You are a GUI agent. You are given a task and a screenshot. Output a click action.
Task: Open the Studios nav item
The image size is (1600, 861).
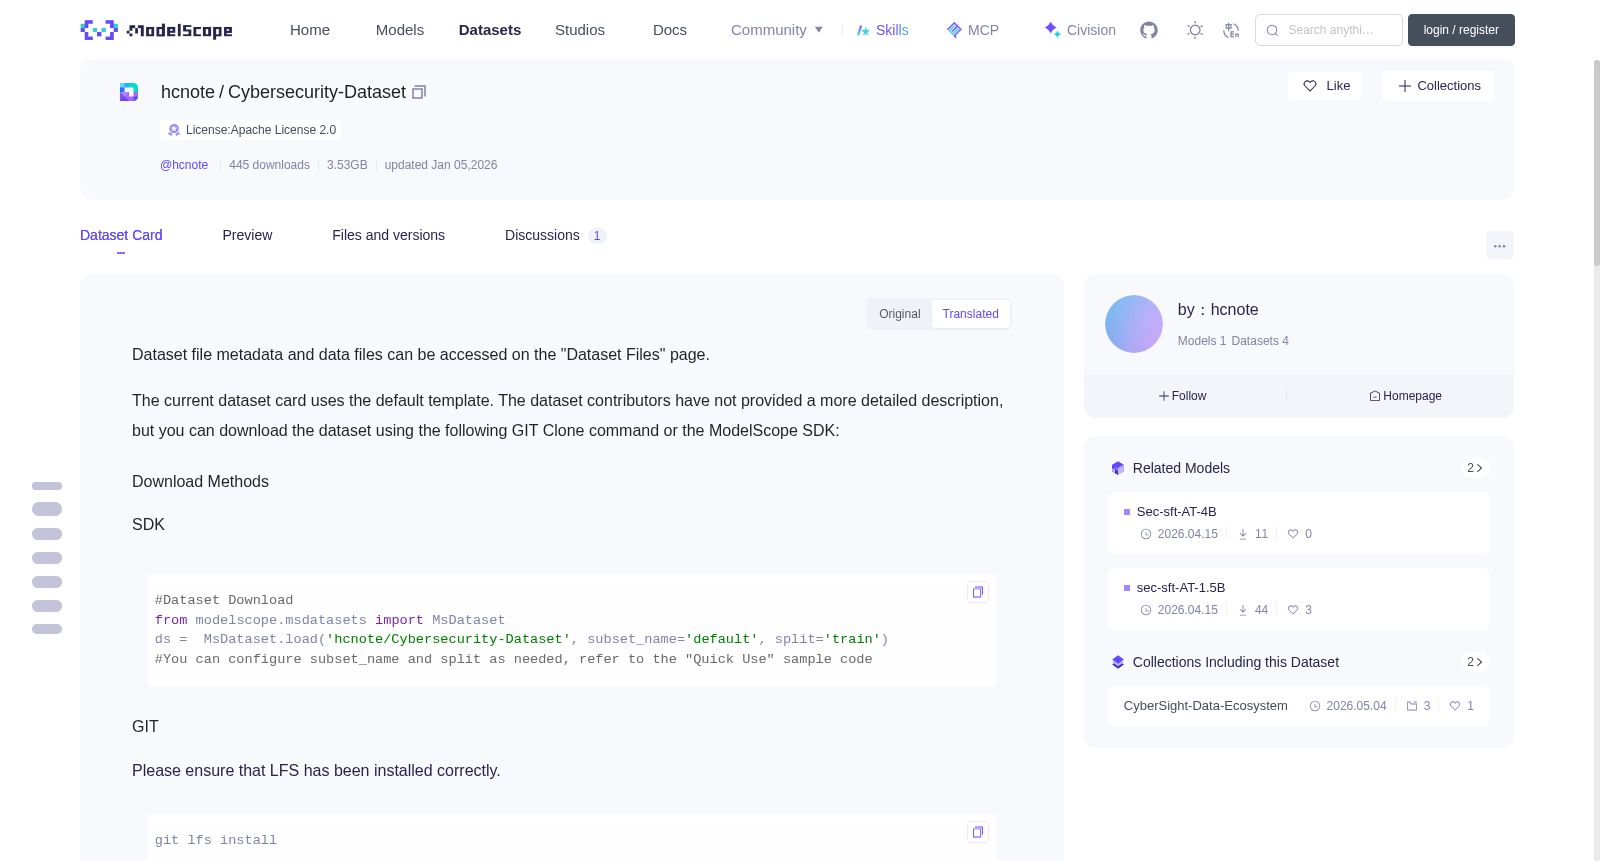click(x=580, y=30)
